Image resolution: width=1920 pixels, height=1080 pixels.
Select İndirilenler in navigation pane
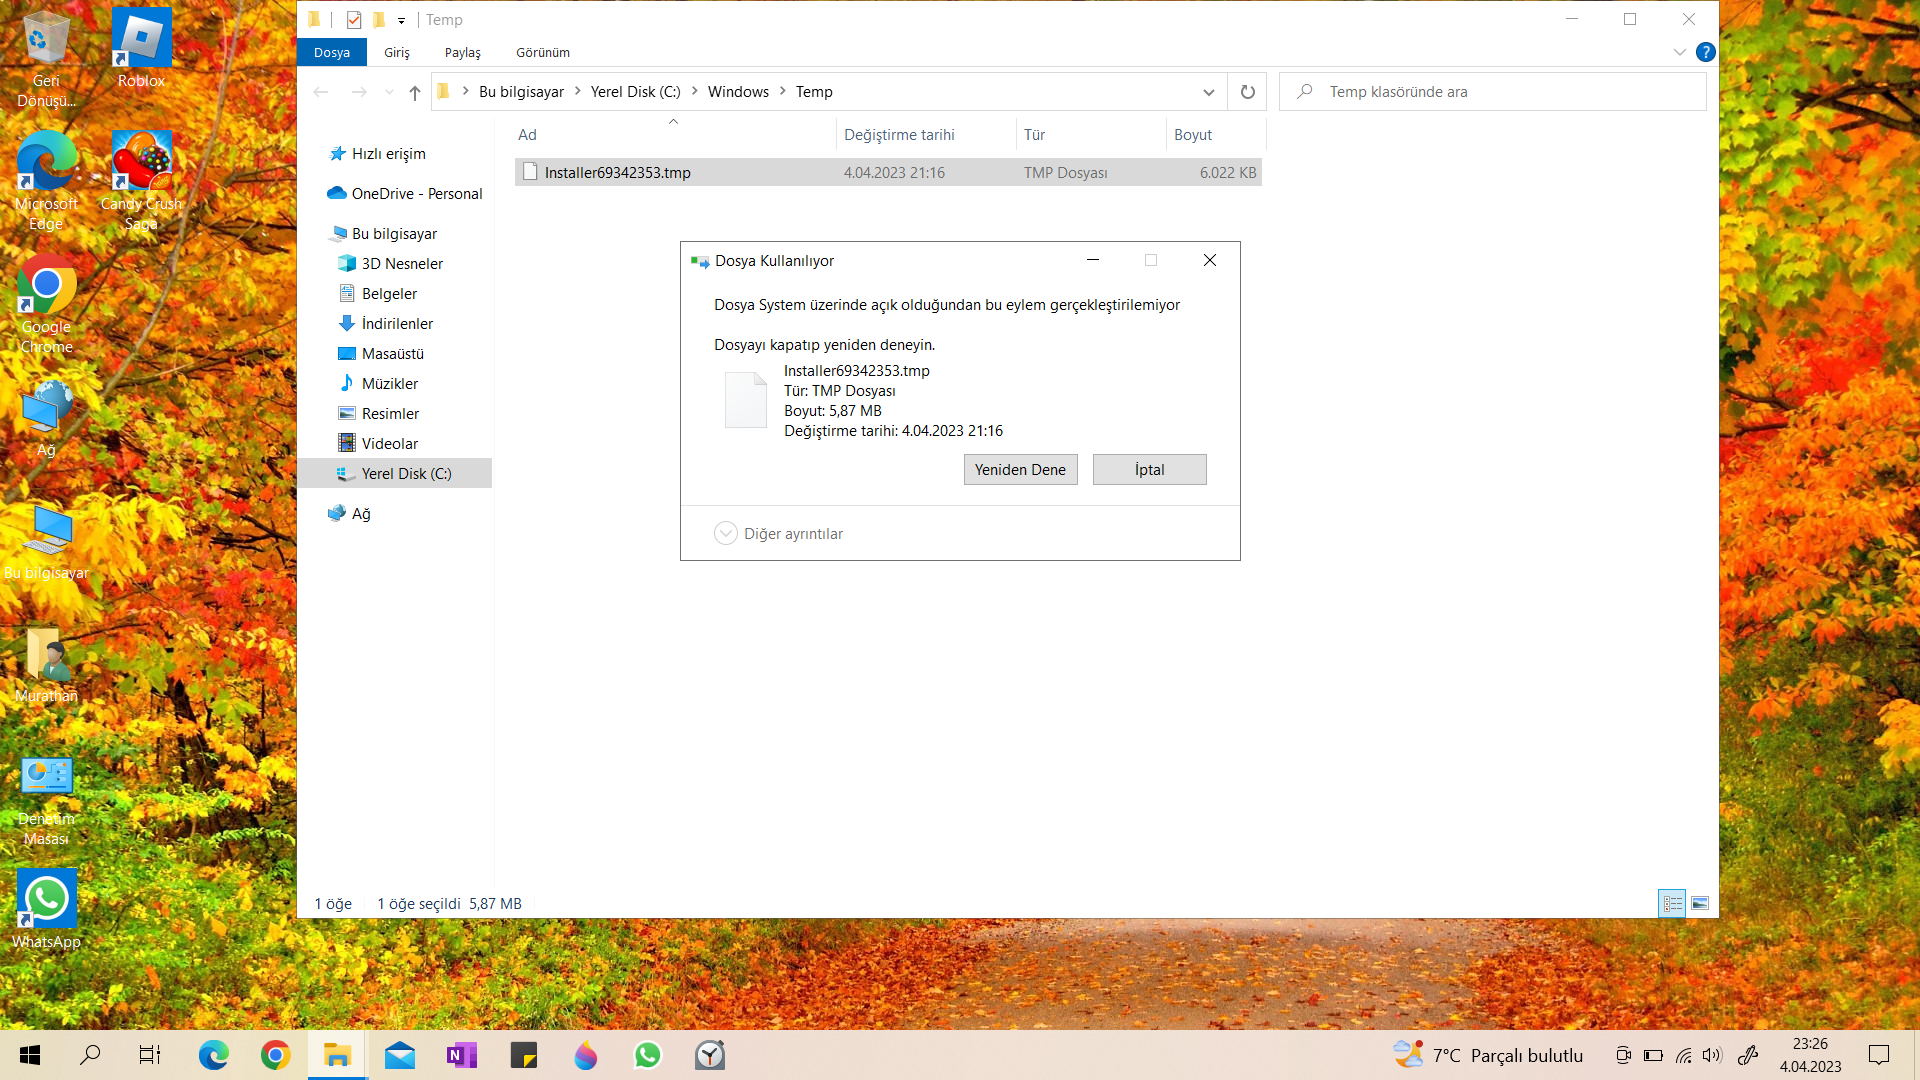[x=397, y=324]
